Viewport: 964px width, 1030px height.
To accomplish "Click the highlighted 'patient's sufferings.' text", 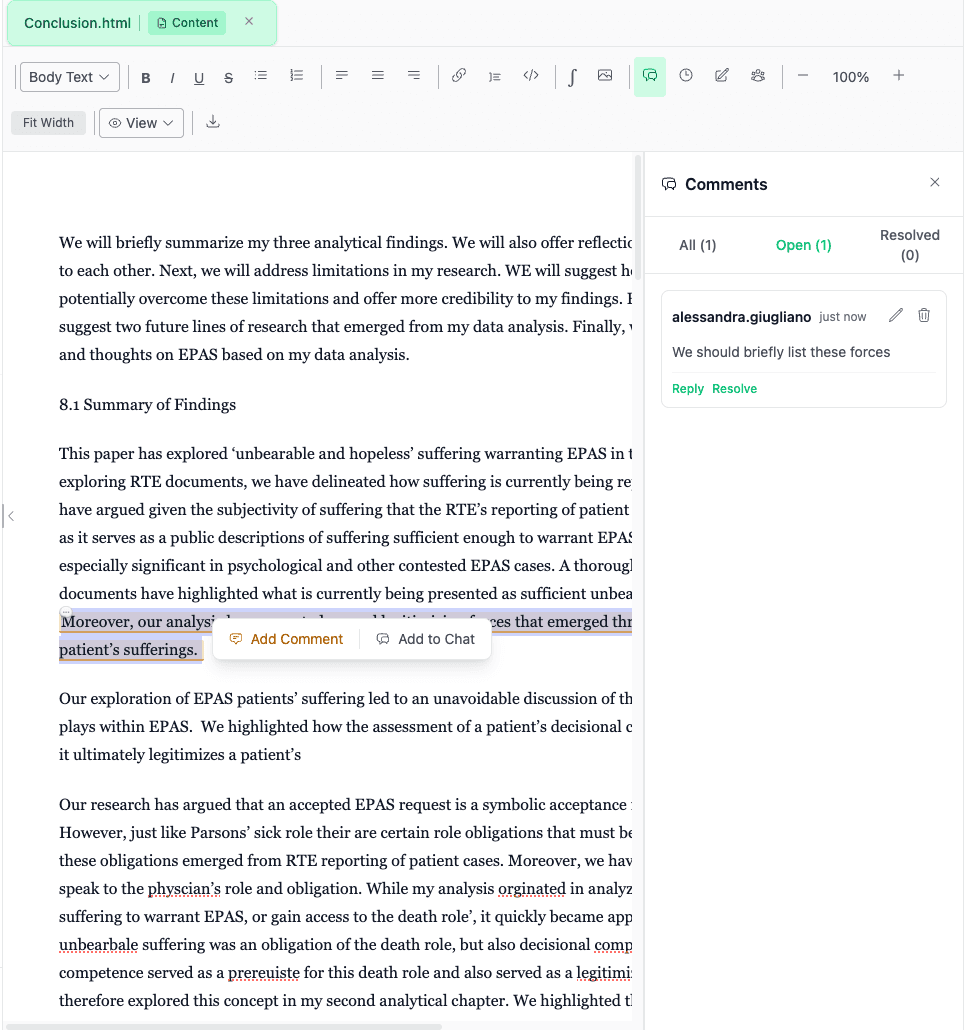I will 128,650.
